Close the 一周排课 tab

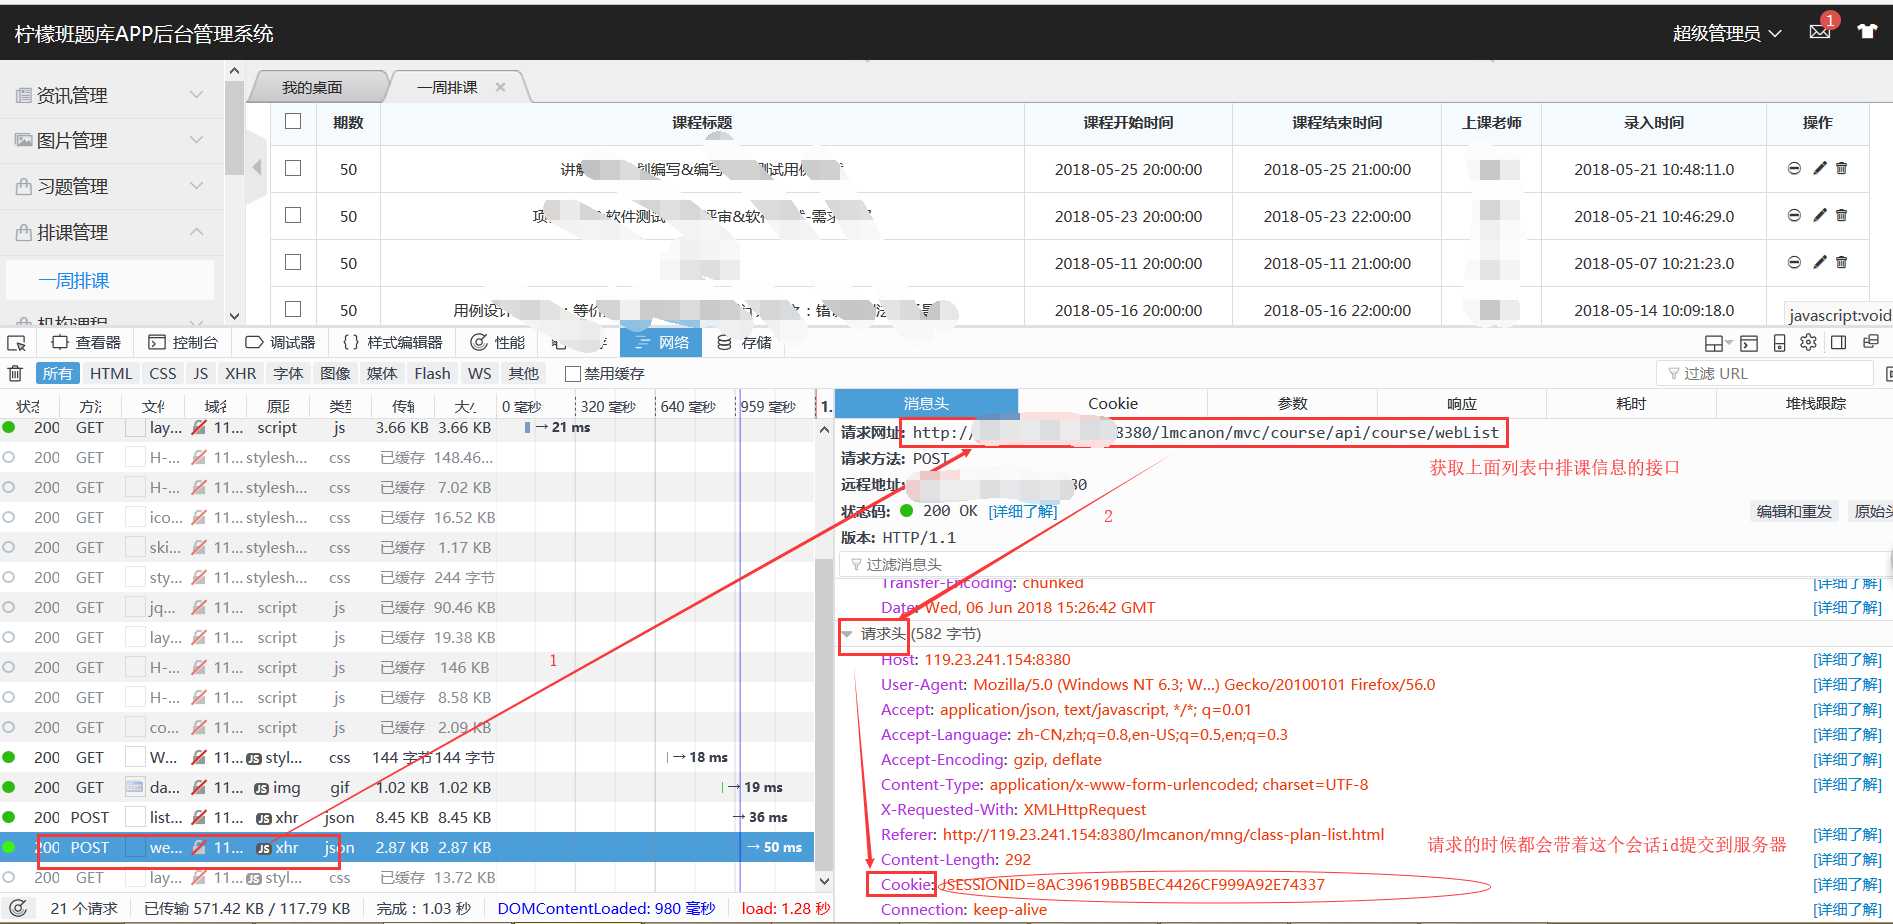tap(500, 87)
